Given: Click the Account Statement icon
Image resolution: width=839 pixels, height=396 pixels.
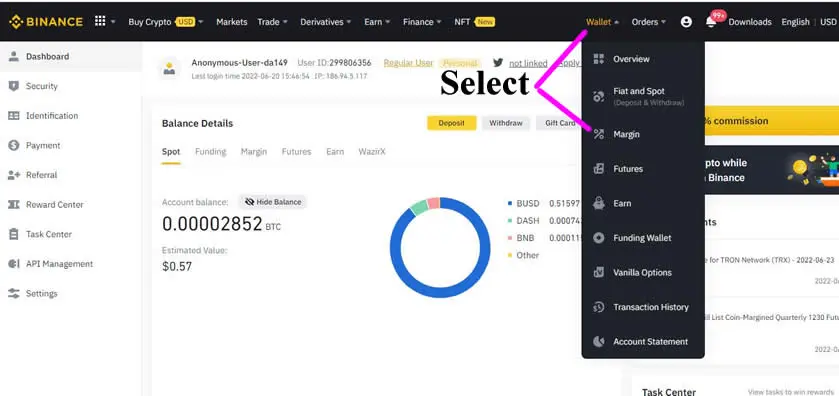Looking at the screenshot, I should coord(599,341).
